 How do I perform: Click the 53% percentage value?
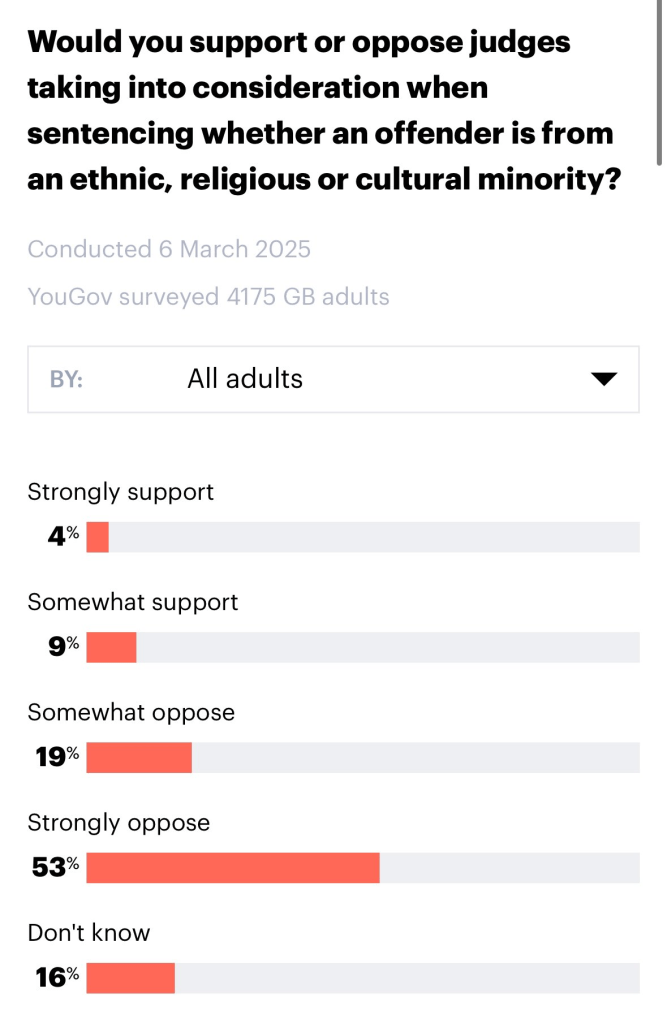pyautogui.click(x=55, y=867)
